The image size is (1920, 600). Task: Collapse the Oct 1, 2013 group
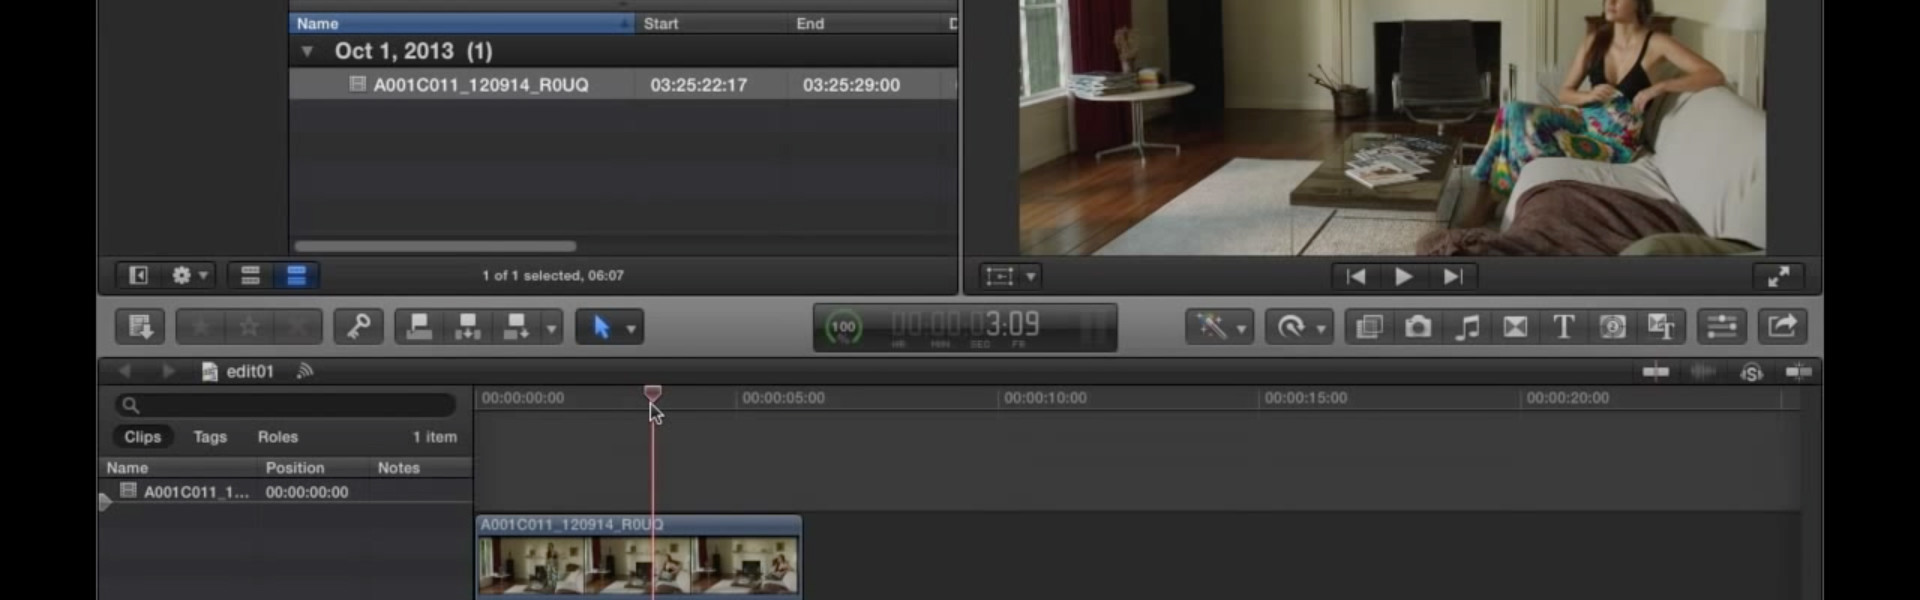click(x=307, y=51)
